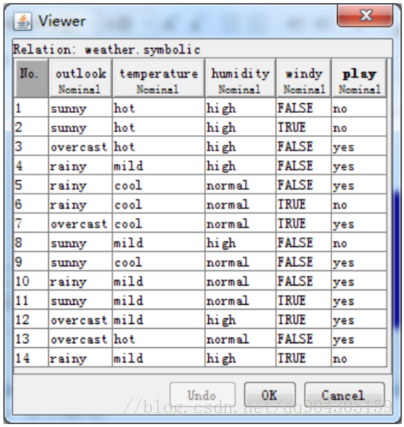Select temperature cell 'hot' in row 1
Viewport: 404px width, 427px height.
[x=159, y=108]
